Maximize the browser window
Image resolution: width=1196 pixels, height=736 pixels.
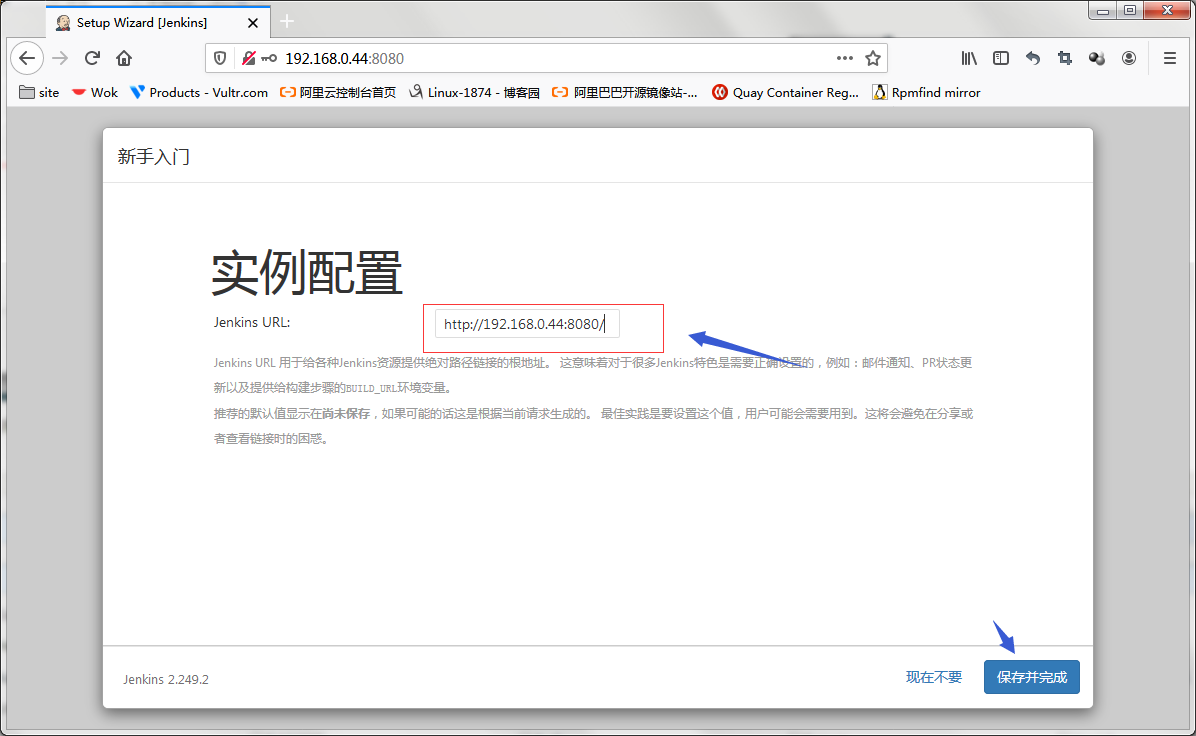[1130, 11]
